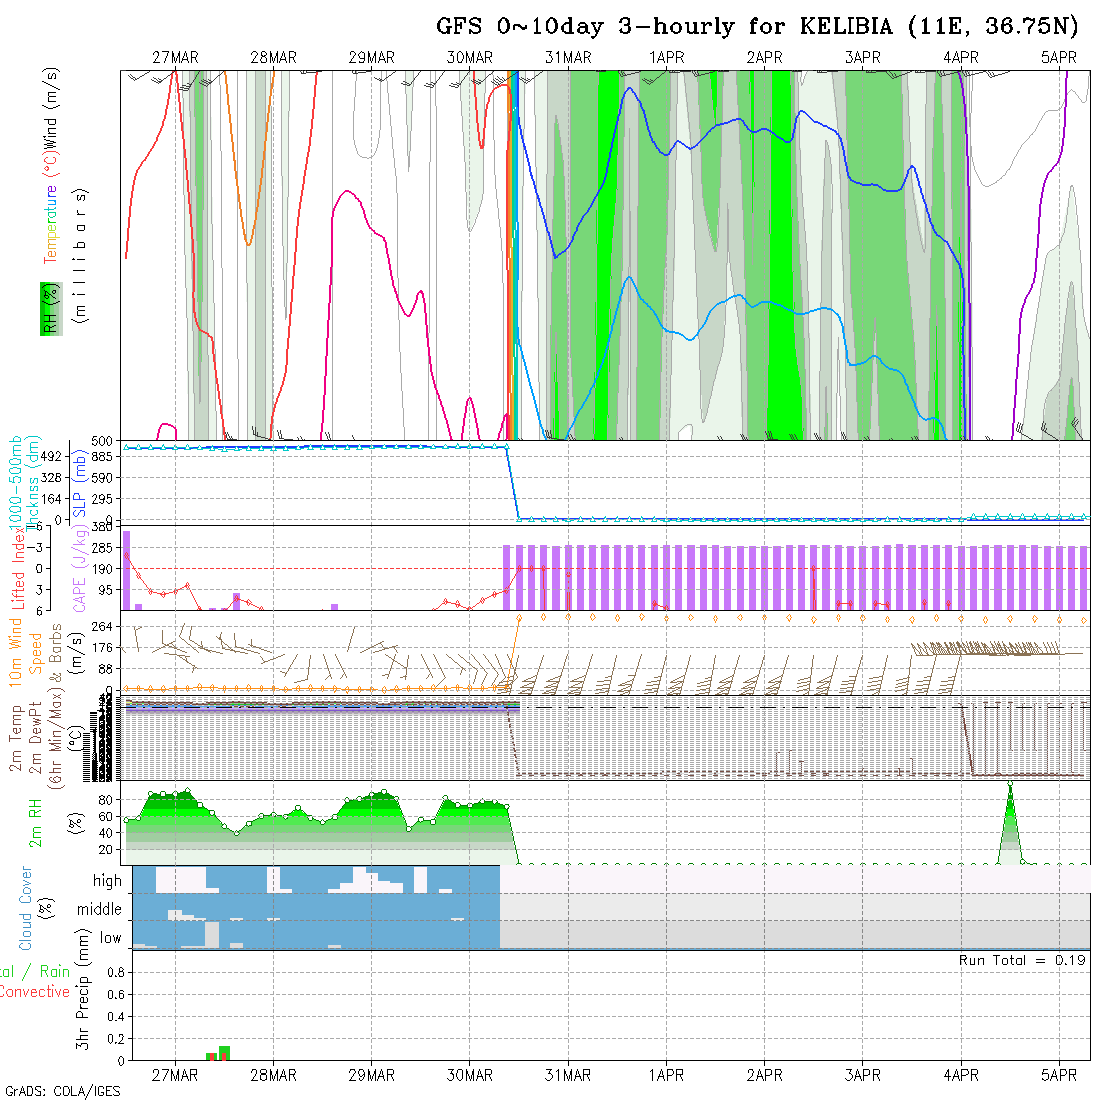Select 2APR on the bottom time axis
This screenshot has width=1100, height=1100.
(x=764, y=1075)
